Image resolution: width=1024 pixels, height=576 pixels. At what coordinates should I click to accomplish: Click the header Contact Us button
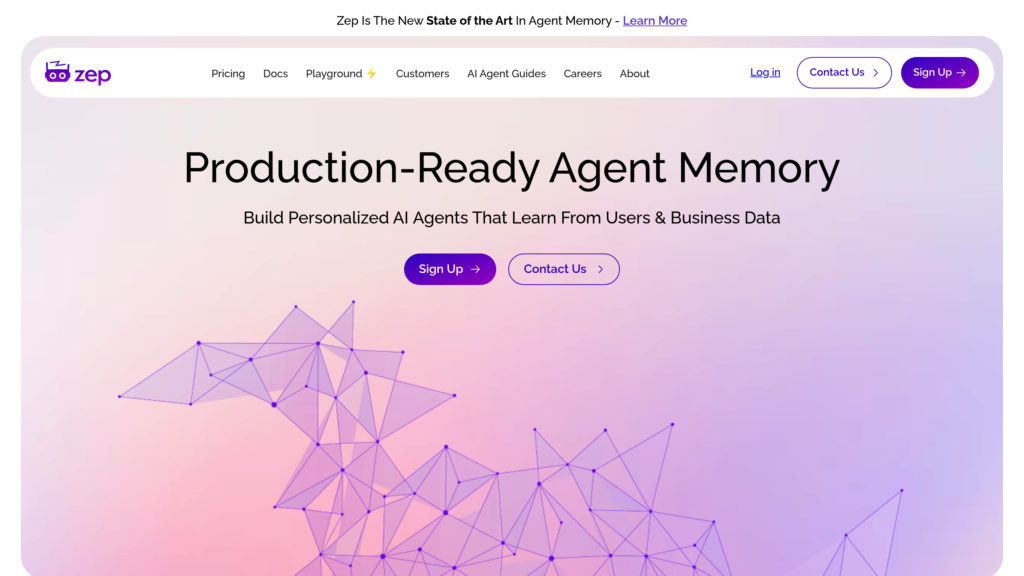(x=844, y=72)
